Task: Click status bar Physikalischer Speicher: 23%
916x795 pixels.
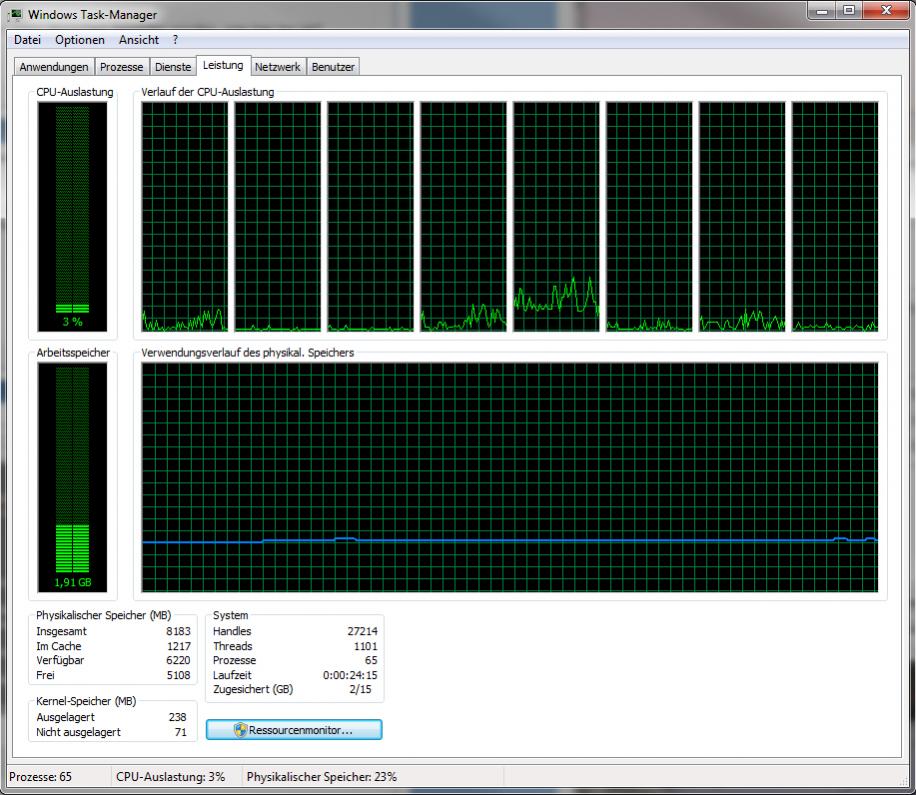Action: pos(322,777)
